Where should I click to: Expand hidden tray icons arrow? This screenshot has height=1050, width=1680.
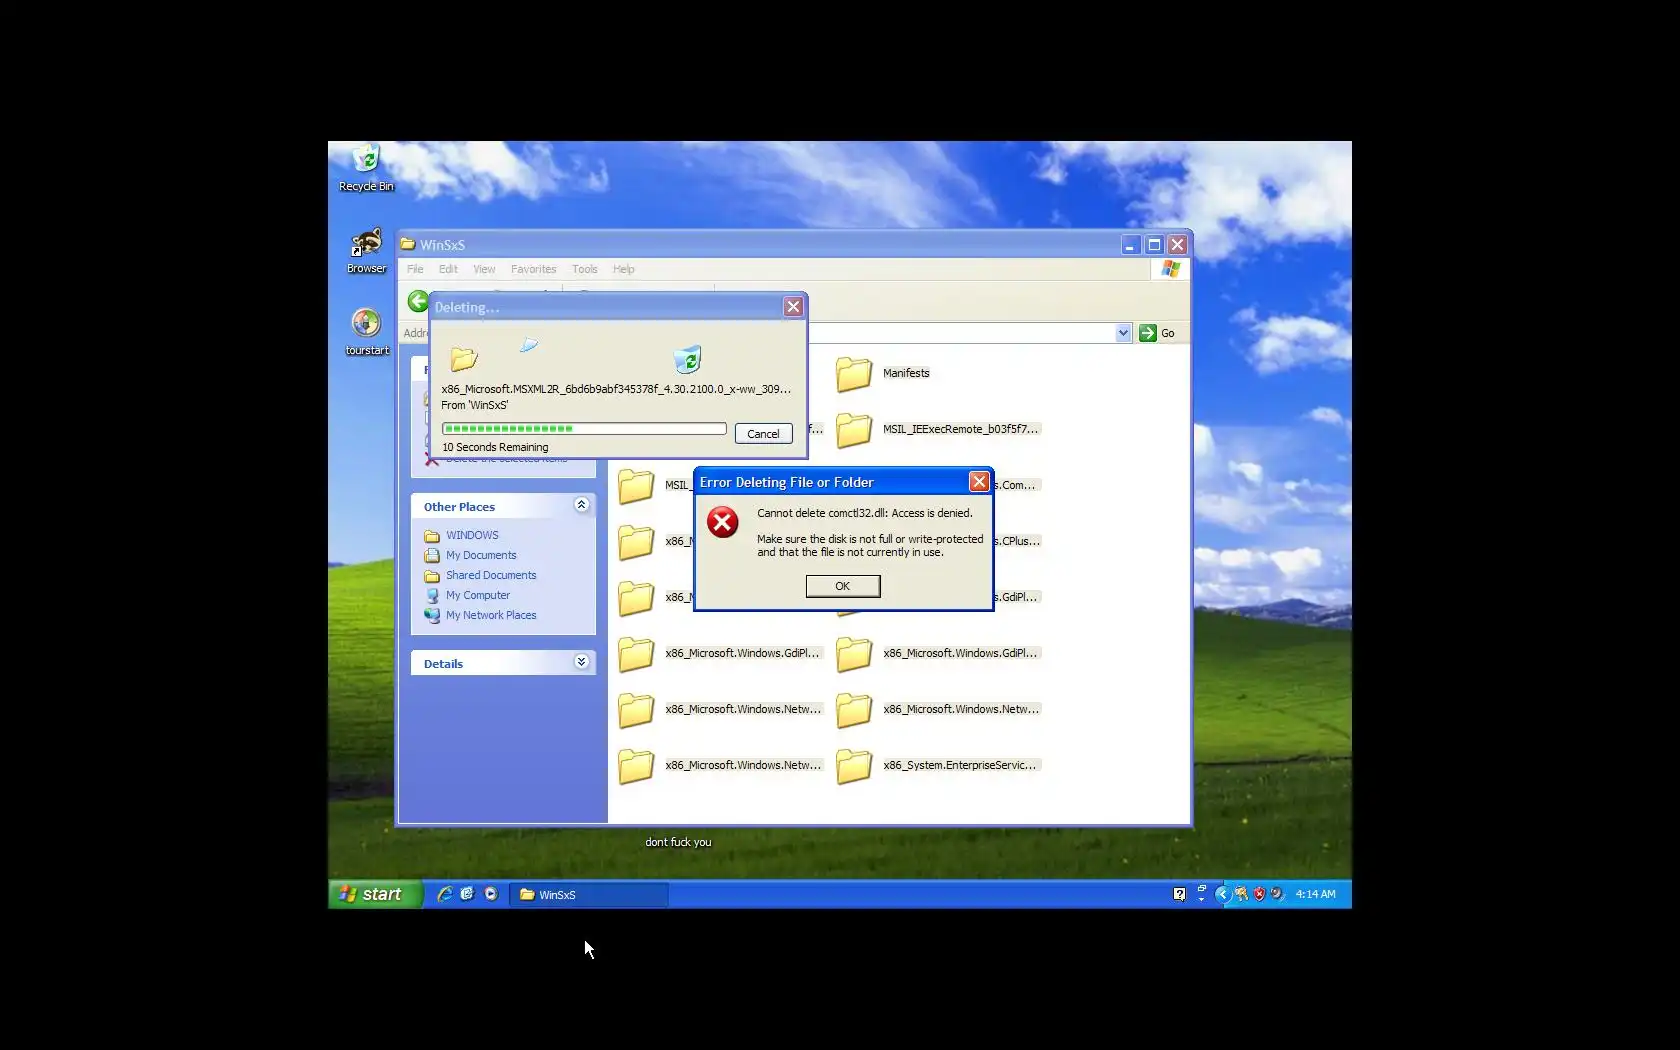[1222, 894]
